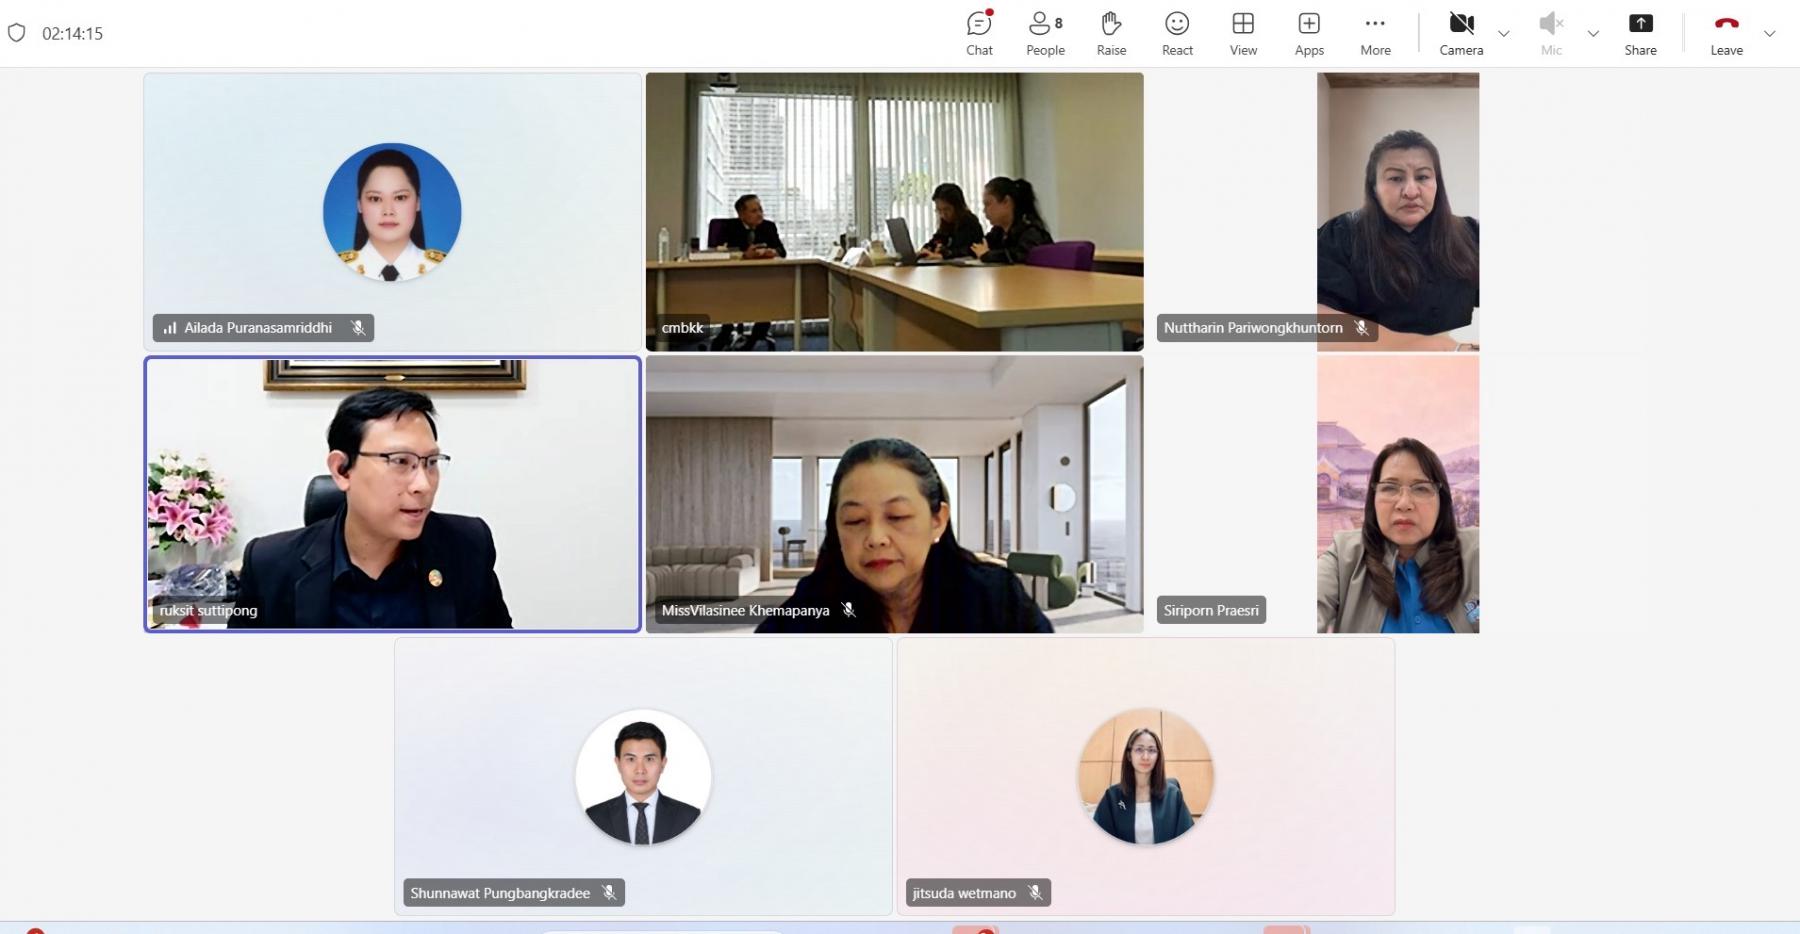Click the ruksit suttipong active speaker tile
The width and height of the screenshot is (1800, 934).
click(x=393, y=494)
